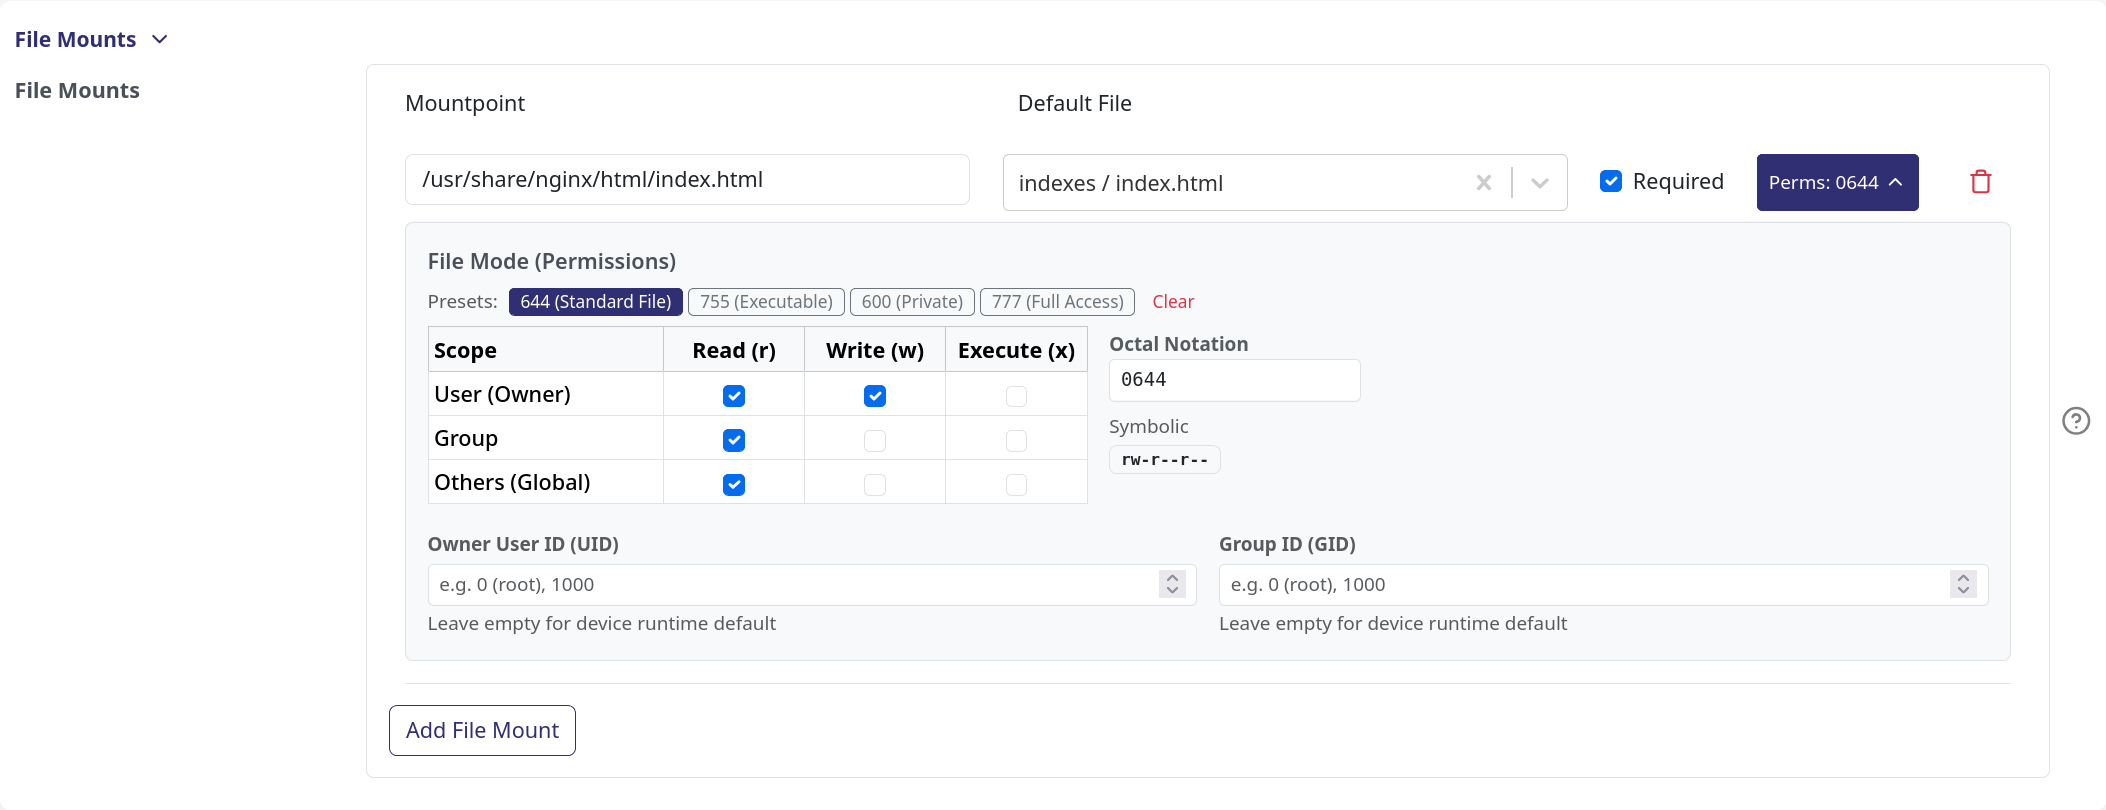Open the help question mark icon
The width and height of the screenshot is (2106, 810).
click(2076, 421)
